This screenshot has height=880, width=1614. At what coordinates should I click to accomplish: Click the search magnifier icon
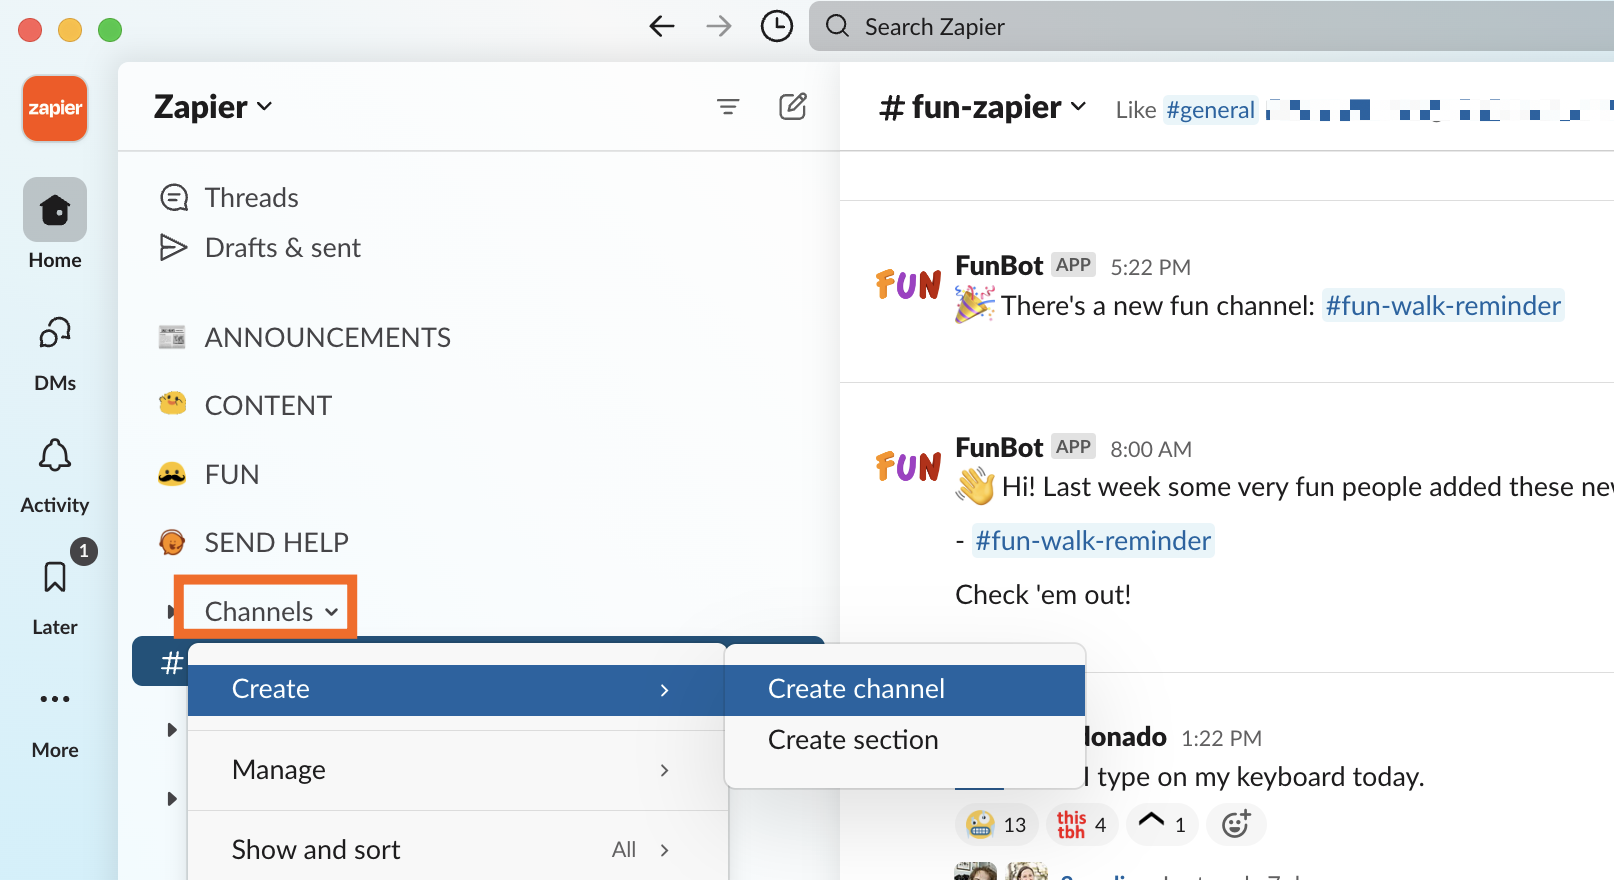838,26
